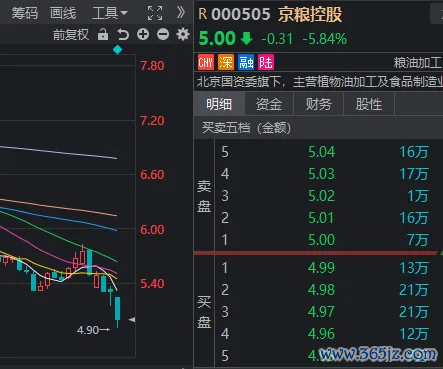Select the 筹码 toolbar item
The width and height of the screenshot is (443, 369).
coord(25,13)
